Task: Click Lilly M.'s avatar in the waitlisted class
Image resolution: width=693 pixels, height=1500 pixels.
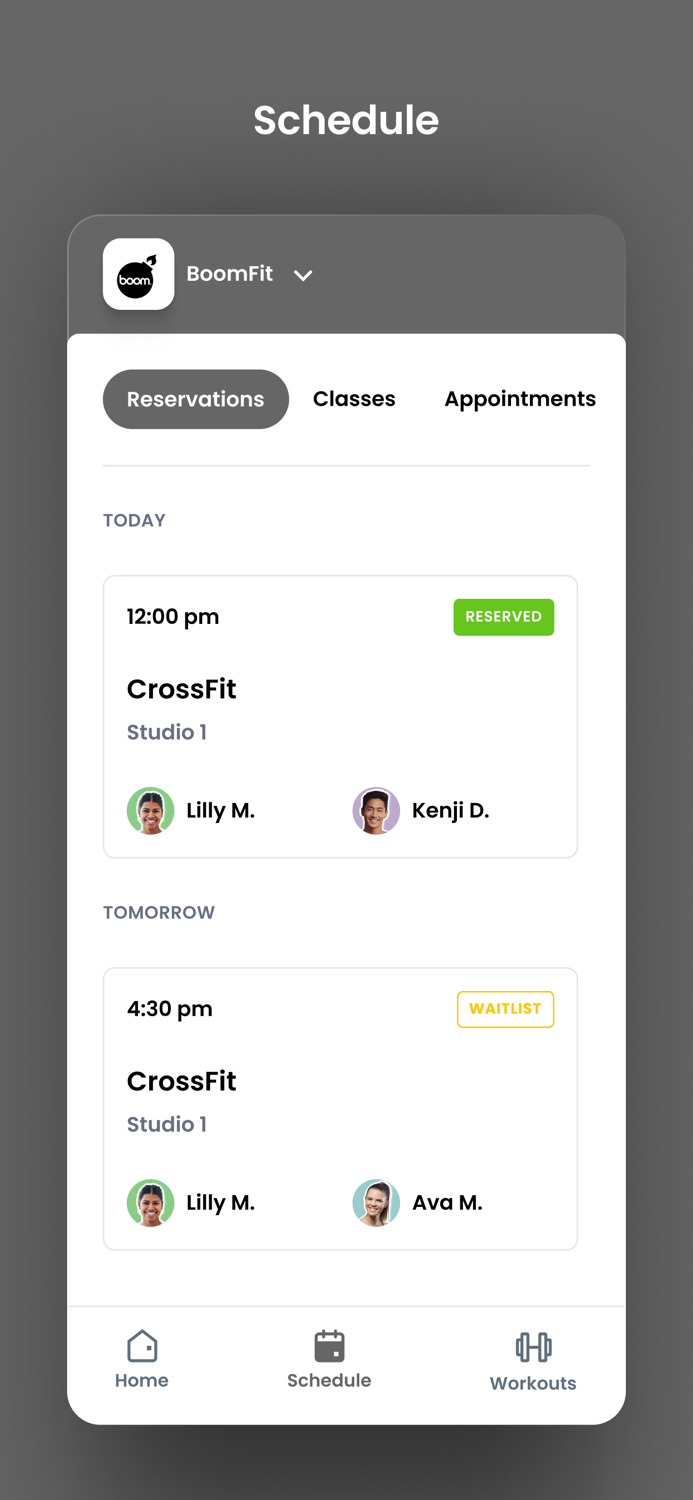Action: coord(150,1202)
